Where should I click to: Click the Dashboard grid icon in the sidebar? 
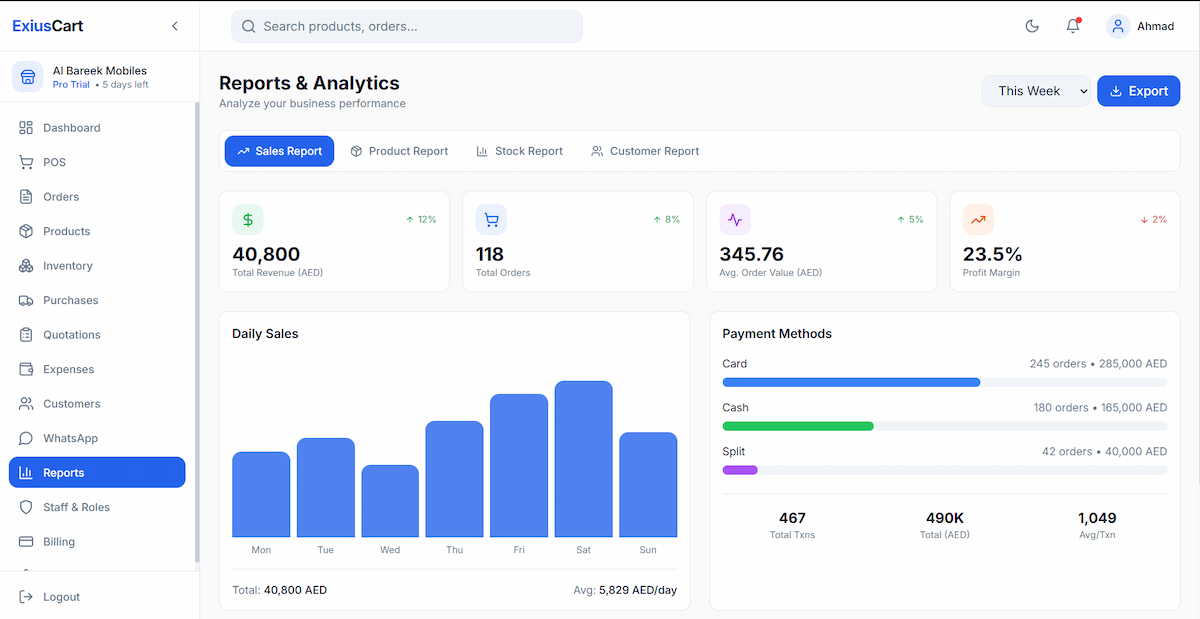26,128
